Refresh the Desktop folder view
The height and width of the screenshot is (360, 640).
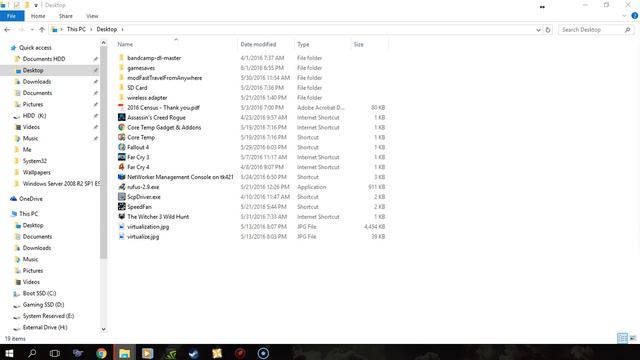548,30
